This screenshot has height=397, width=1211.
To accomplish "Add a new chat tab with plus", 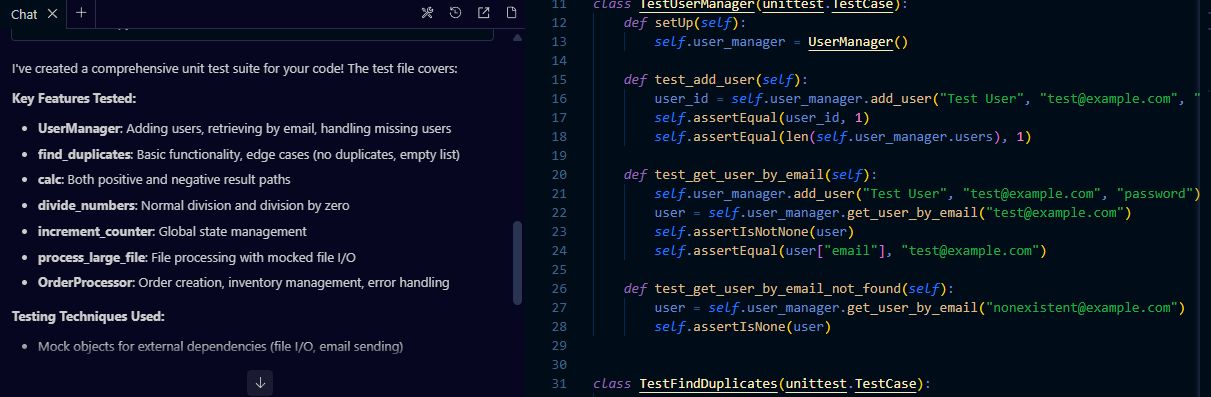I will coord(81,13).
